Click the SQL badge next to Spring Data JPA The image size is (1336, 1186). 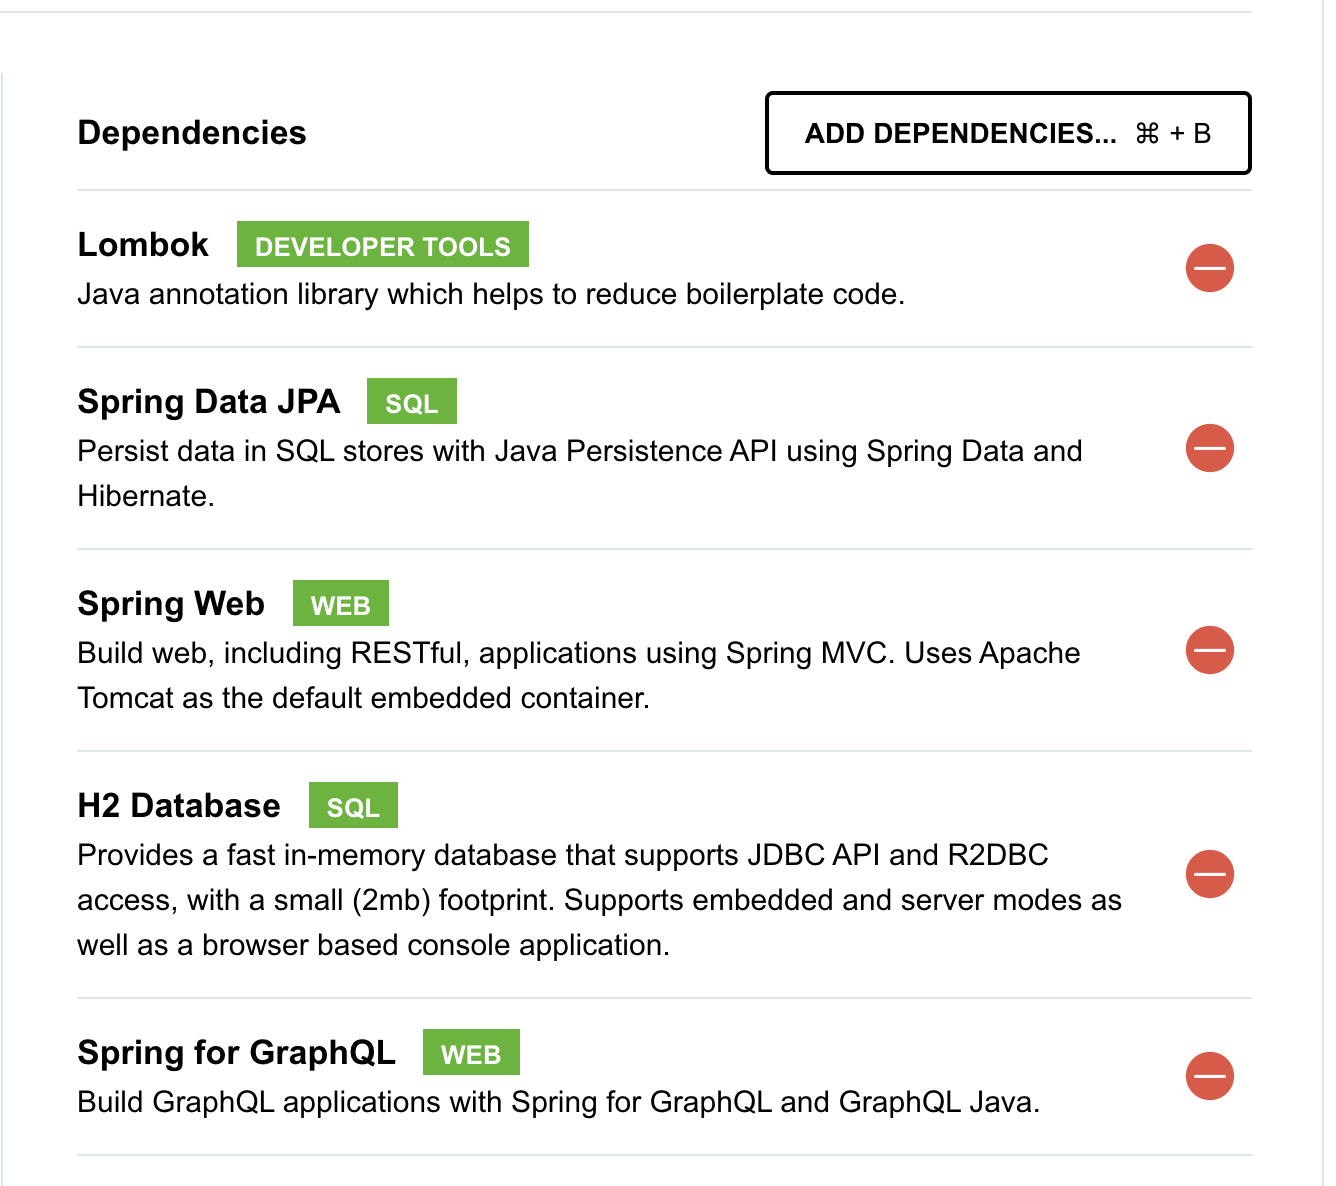[x=412, y=401]
